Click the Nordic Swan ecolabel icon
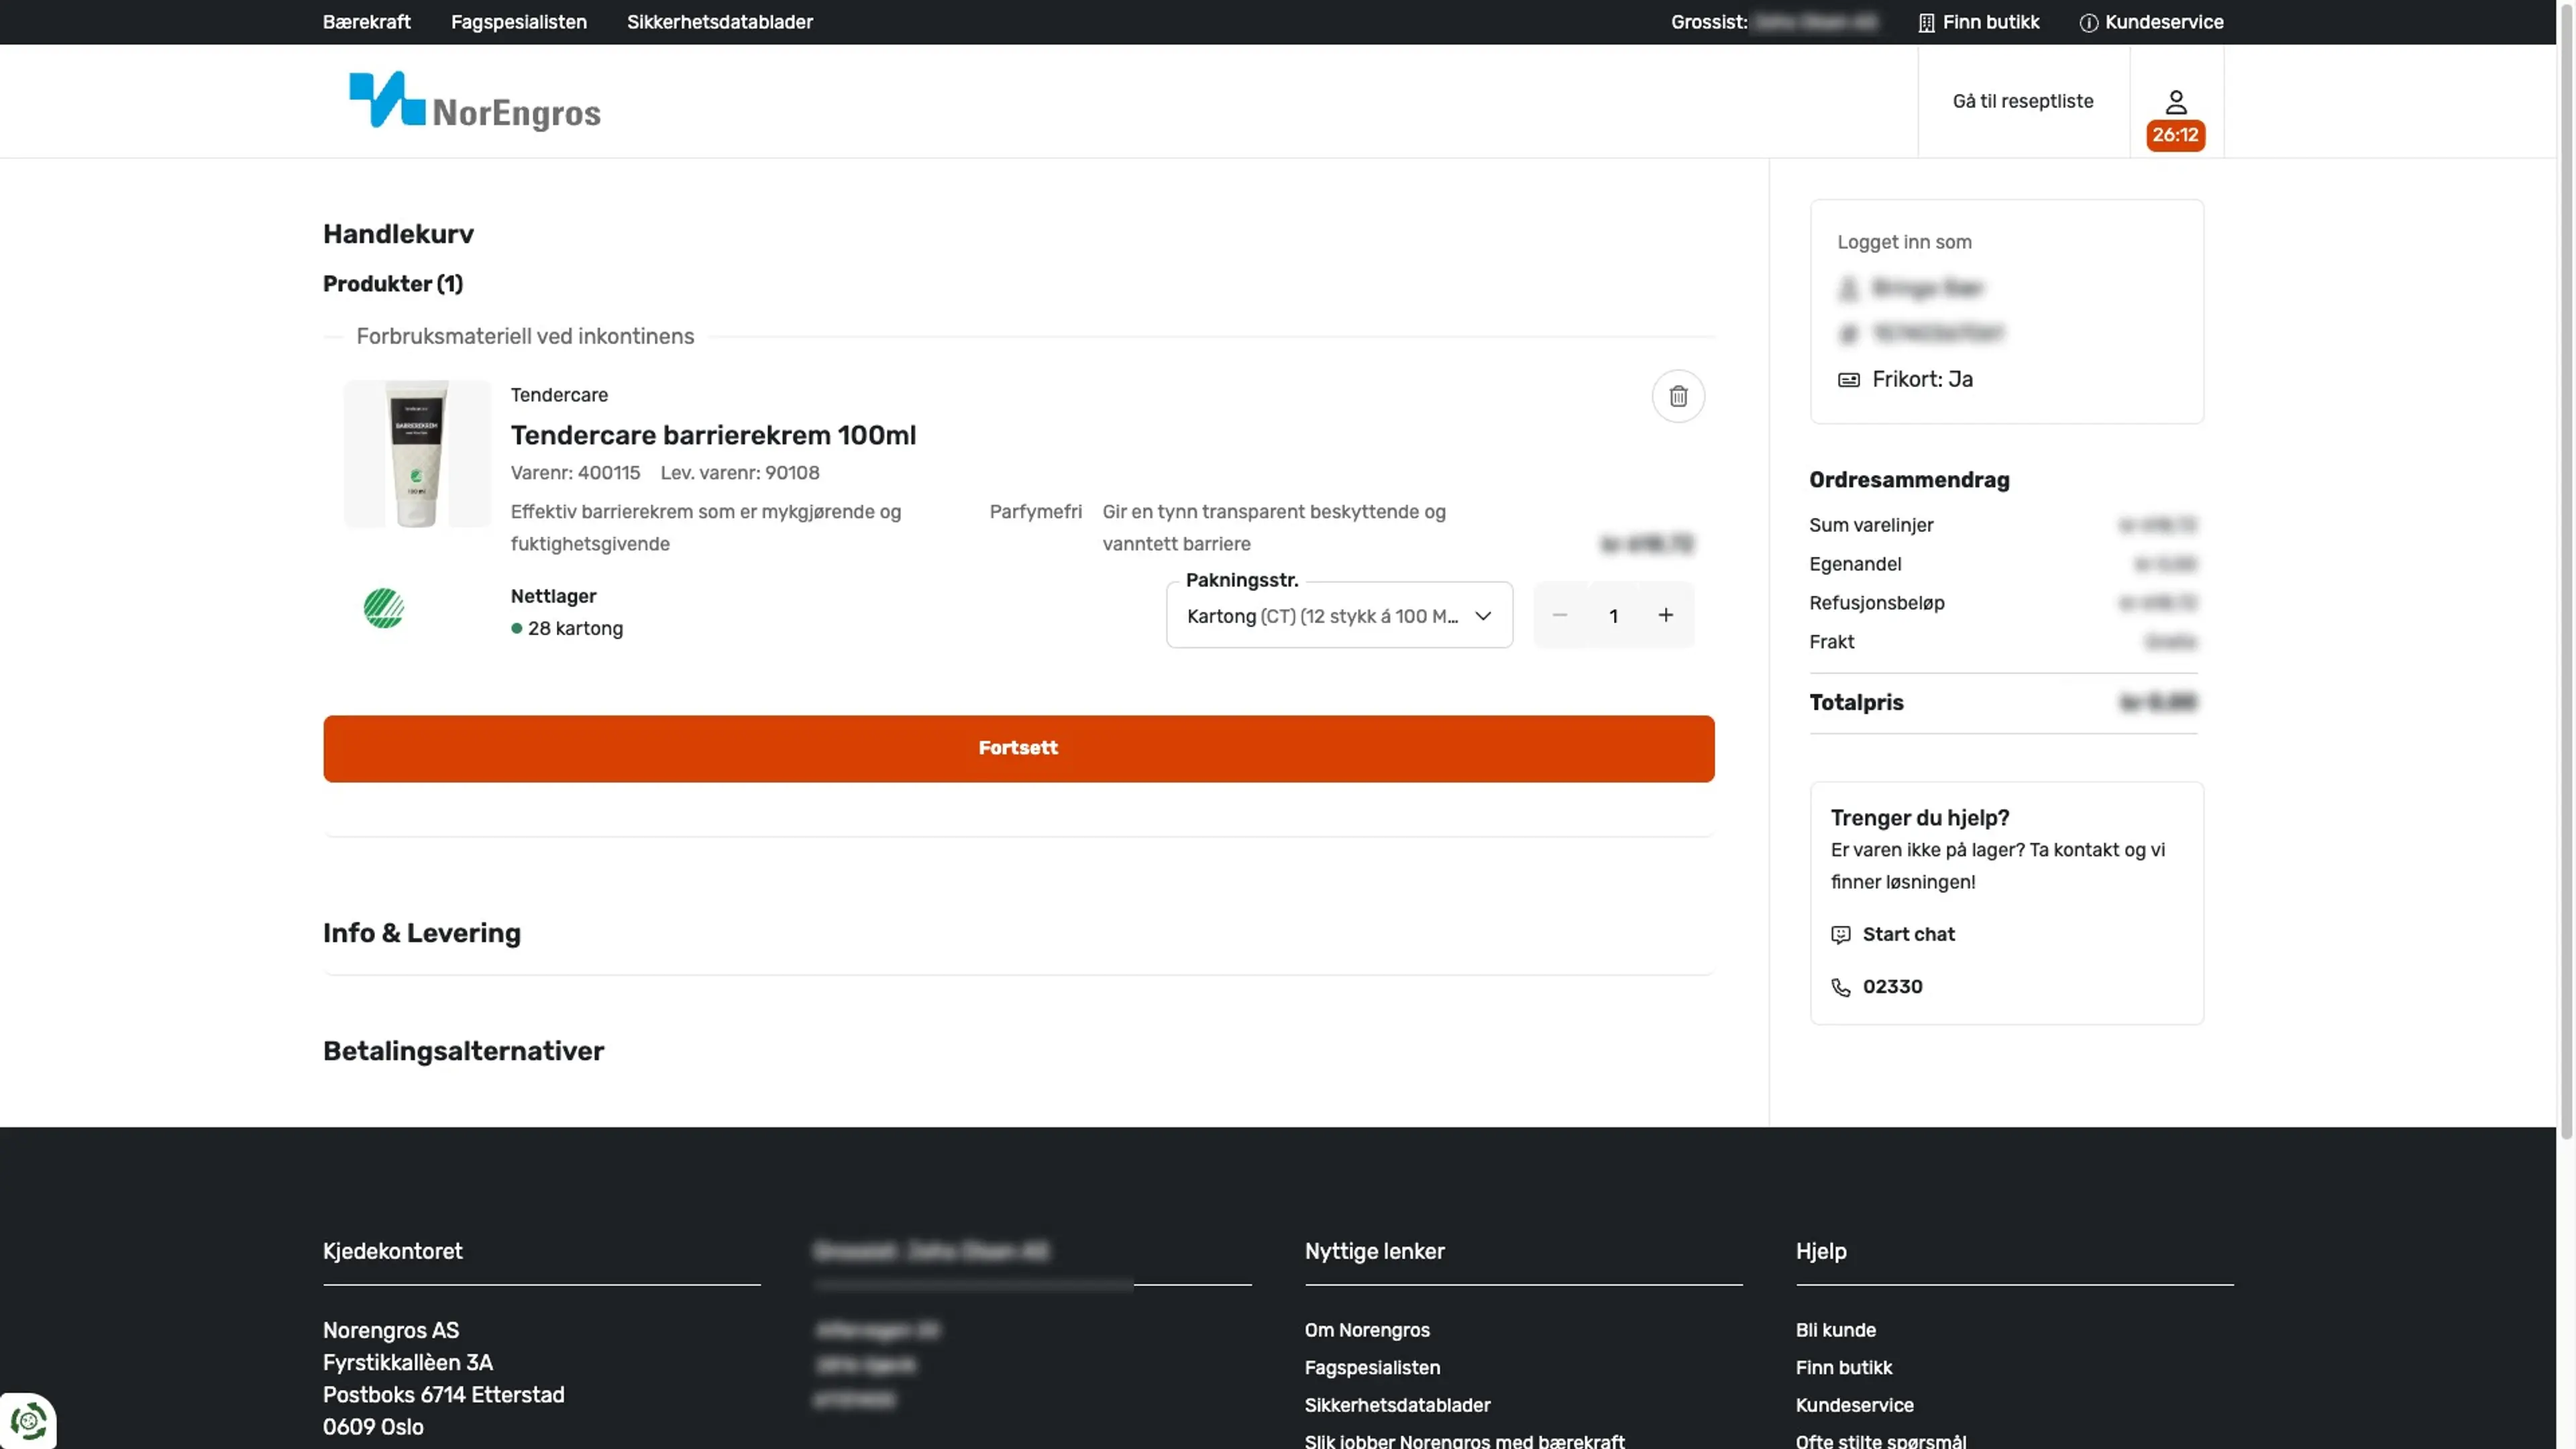 point(383,608)
